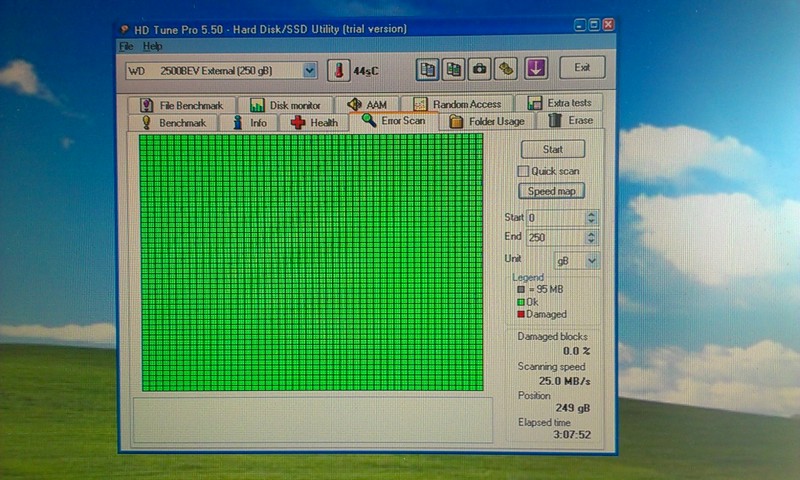Click the 44°C temperature reading
The height and width of the screenshot is (480, 800).
pyautogui.click(x=366, y=71)
